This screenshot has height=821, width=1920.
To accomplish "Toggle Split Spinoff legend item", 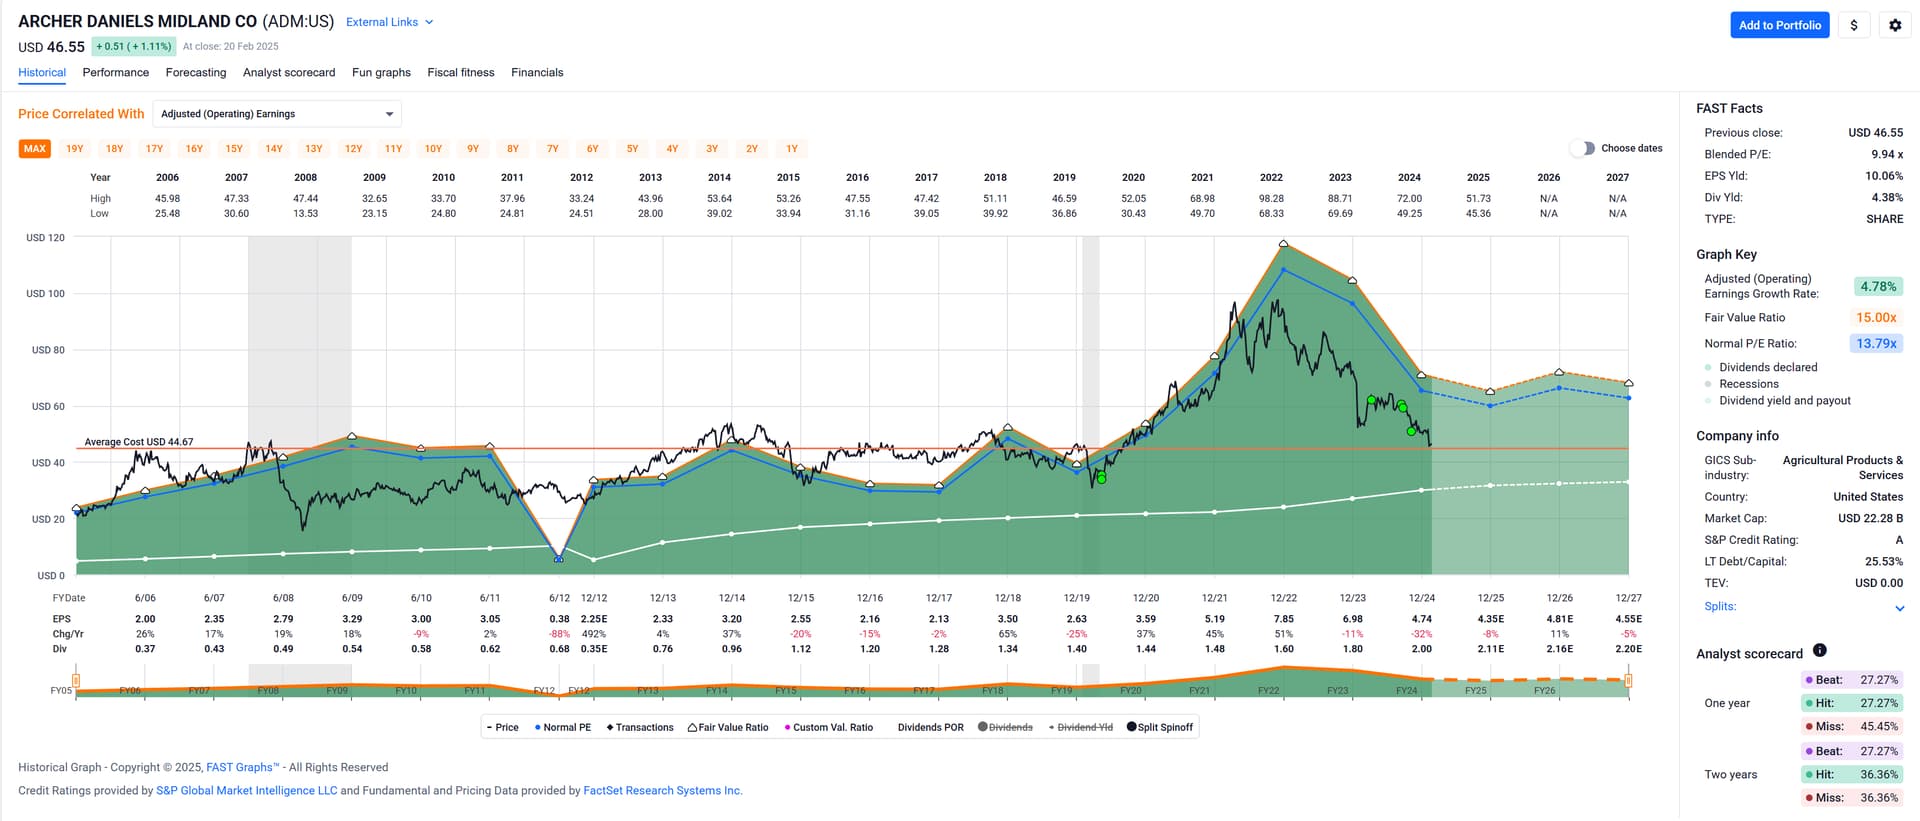I will pyautogui.click(x=1160, y=727).
